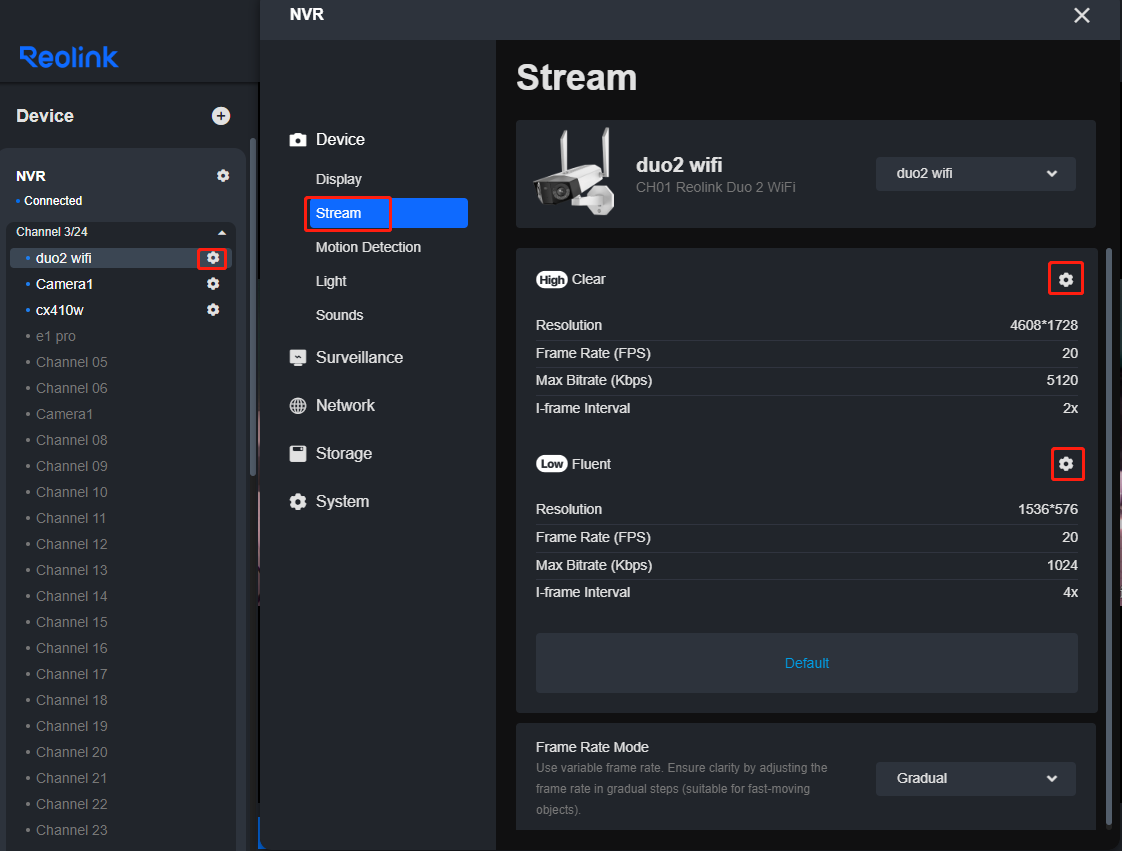Click the Frame Rate Mode heading
The width and height of the screenshot is (1122, 851).
(592, 747)
